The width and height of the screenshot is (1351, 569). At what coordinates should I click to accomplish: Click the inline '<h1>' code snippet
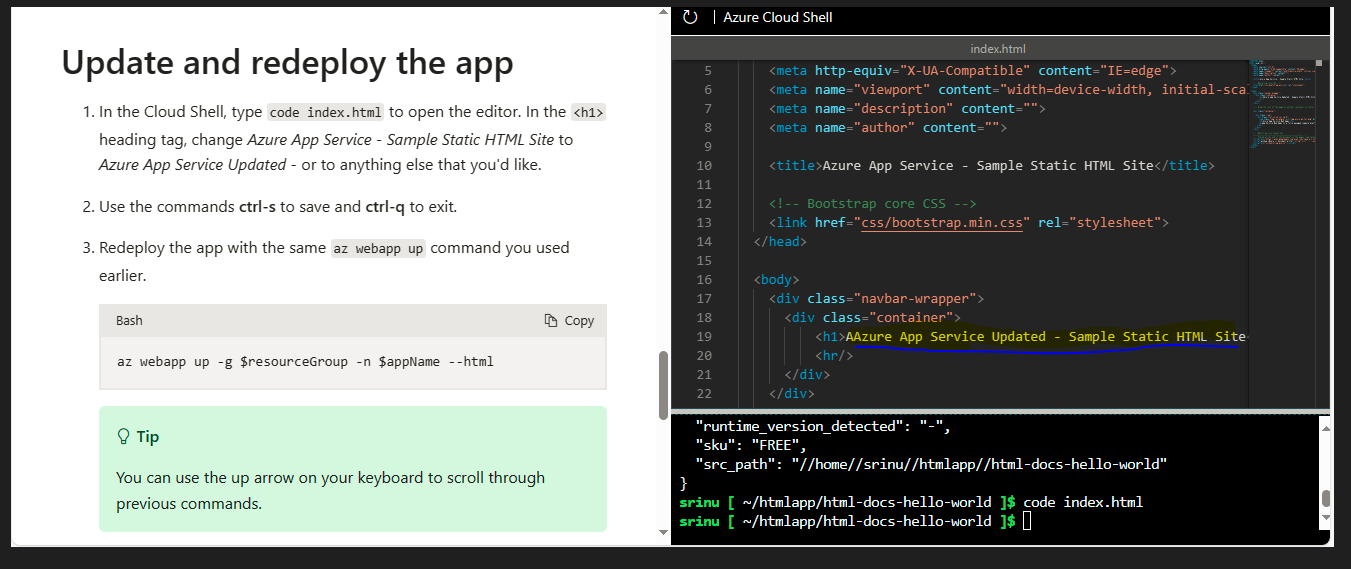588,113
